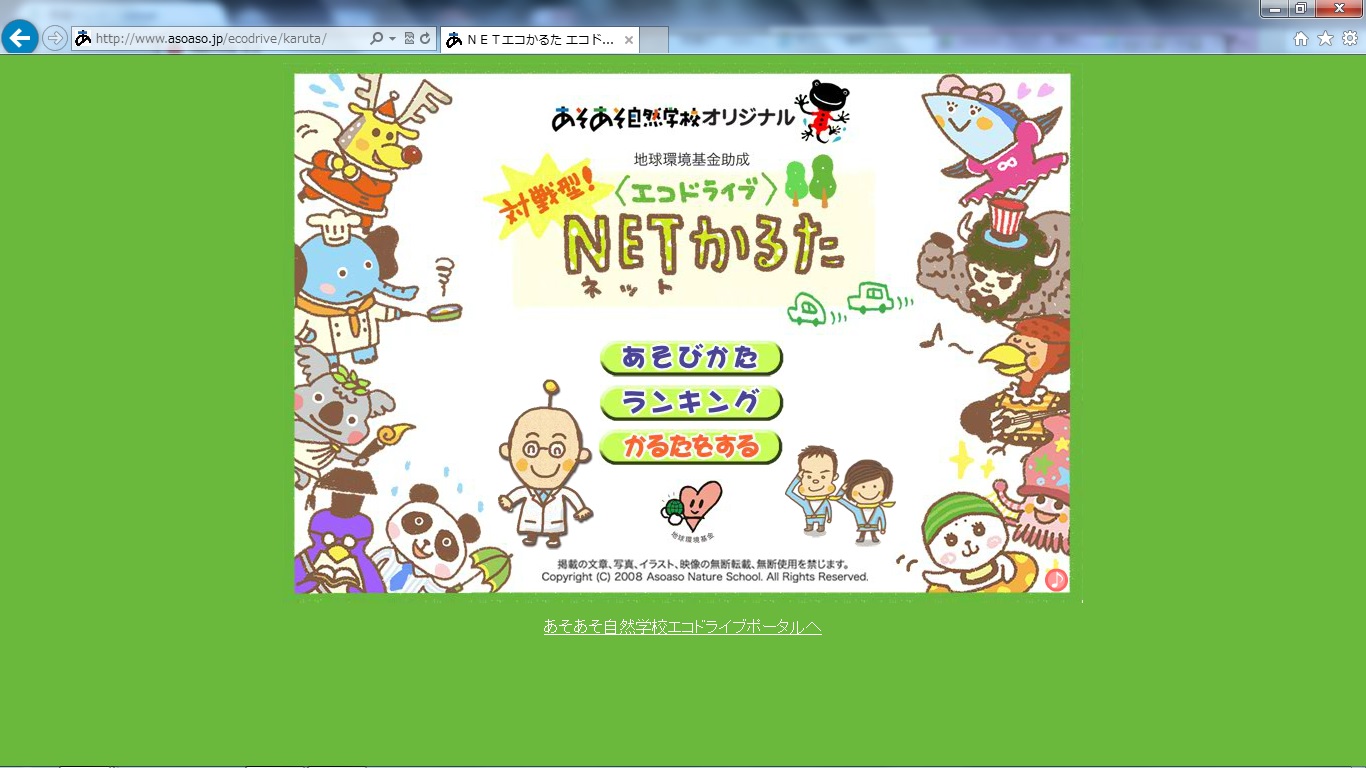The width and height of the screenshot is (1366, 768).
Task: Open the あそあそ自然学校エコドライブポータルへ link
Action: click(682, 627)
